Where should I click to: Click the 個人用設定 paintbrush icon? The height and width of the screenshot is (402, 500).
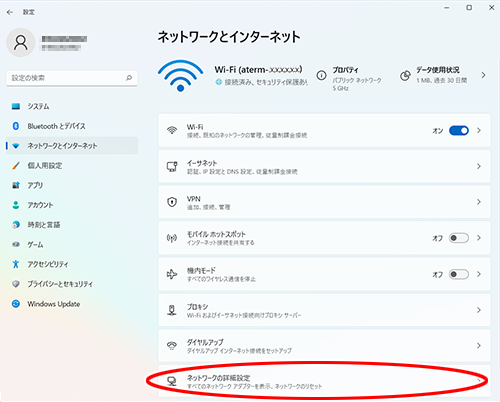point(16,166)
